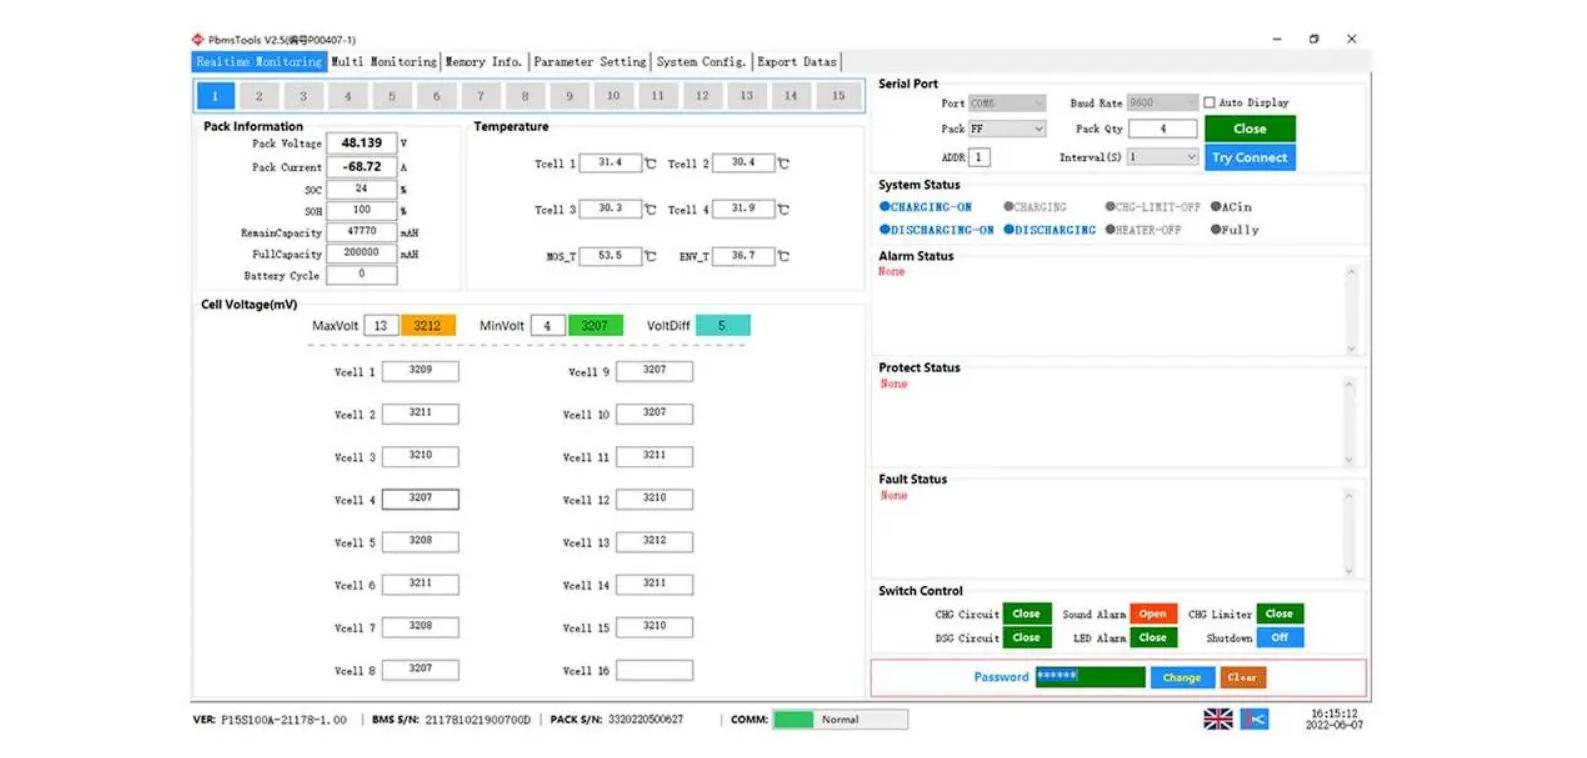The width and height of the screenshot is (1587, 758).
Task: Click the Normal COMM status text
Action: point(840,719)
